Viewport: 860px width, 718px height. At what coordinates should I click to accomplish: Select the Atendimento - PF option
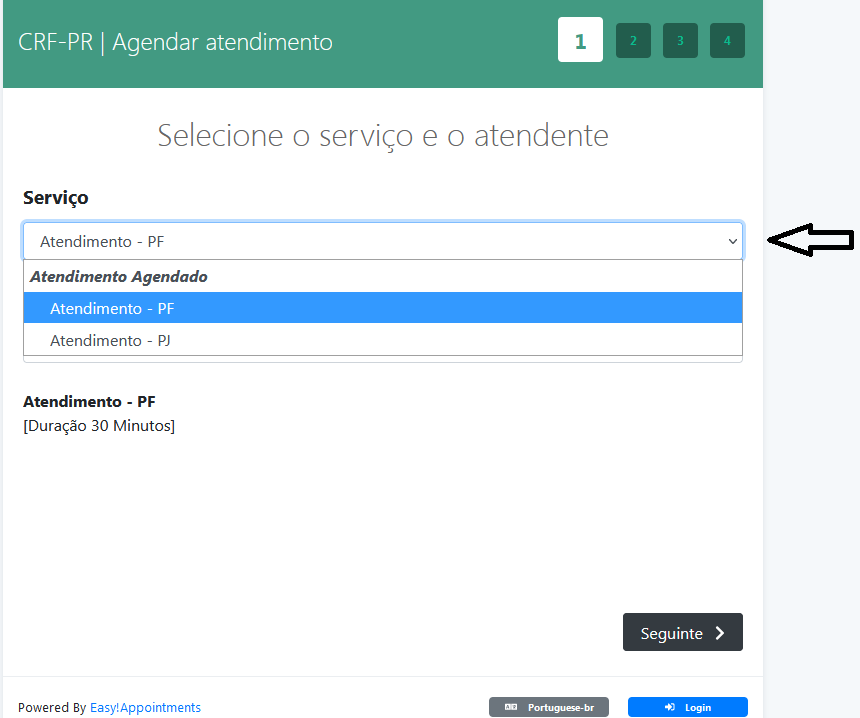click(112, 308)
